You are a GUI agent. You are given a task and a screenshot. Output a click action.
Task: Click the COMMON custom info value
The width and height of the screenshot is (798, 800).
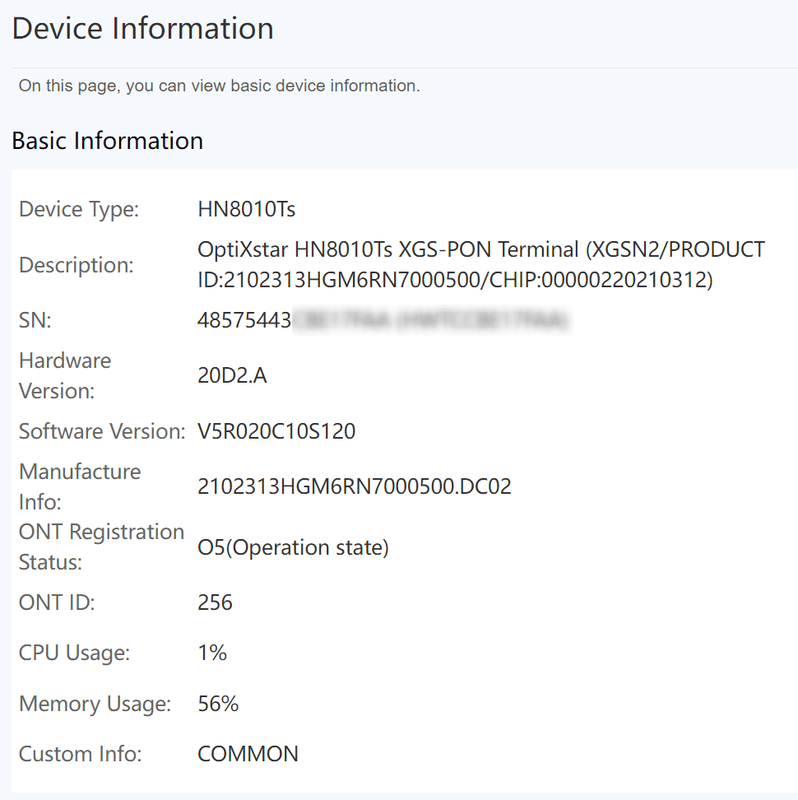[x=248, y=754]
